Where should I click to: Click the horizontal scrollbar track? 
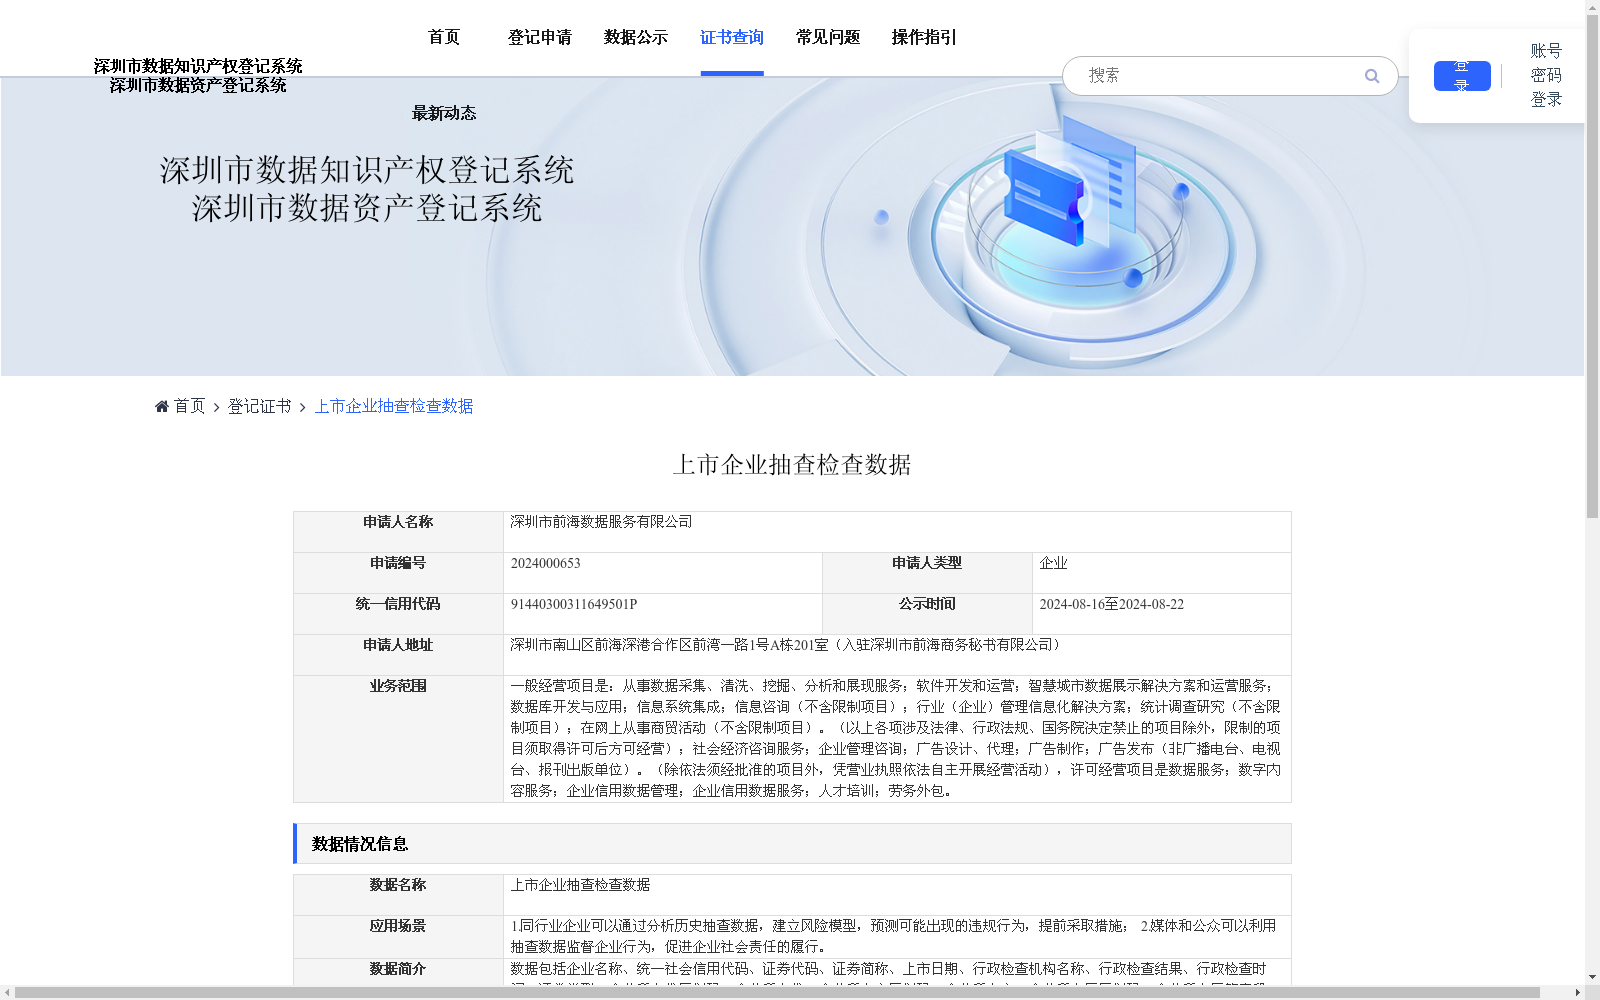click(792, 992)
